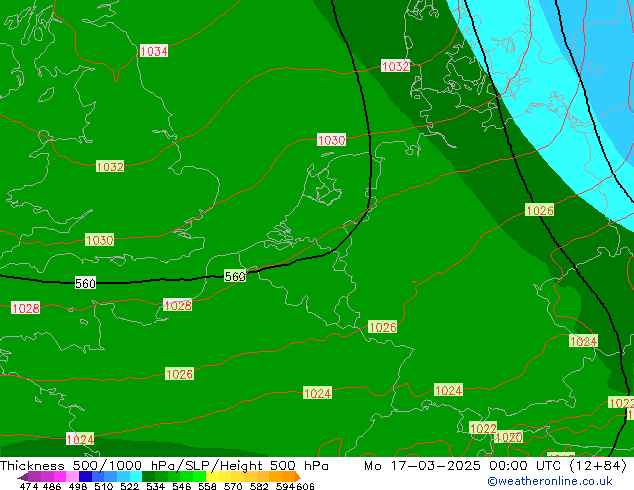Click the 1032 isobar label over Wales
Image resolution: width=634 pixels, height=490 pixels.
[x=110, y=166]
